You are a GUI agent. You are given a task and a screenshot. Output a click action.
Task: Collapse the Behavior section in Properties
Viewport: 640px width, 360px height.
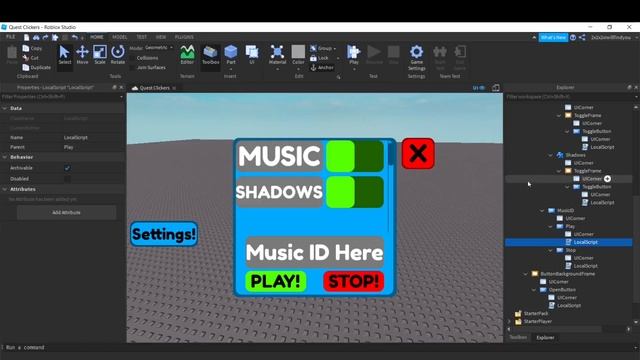click(5, 157)
